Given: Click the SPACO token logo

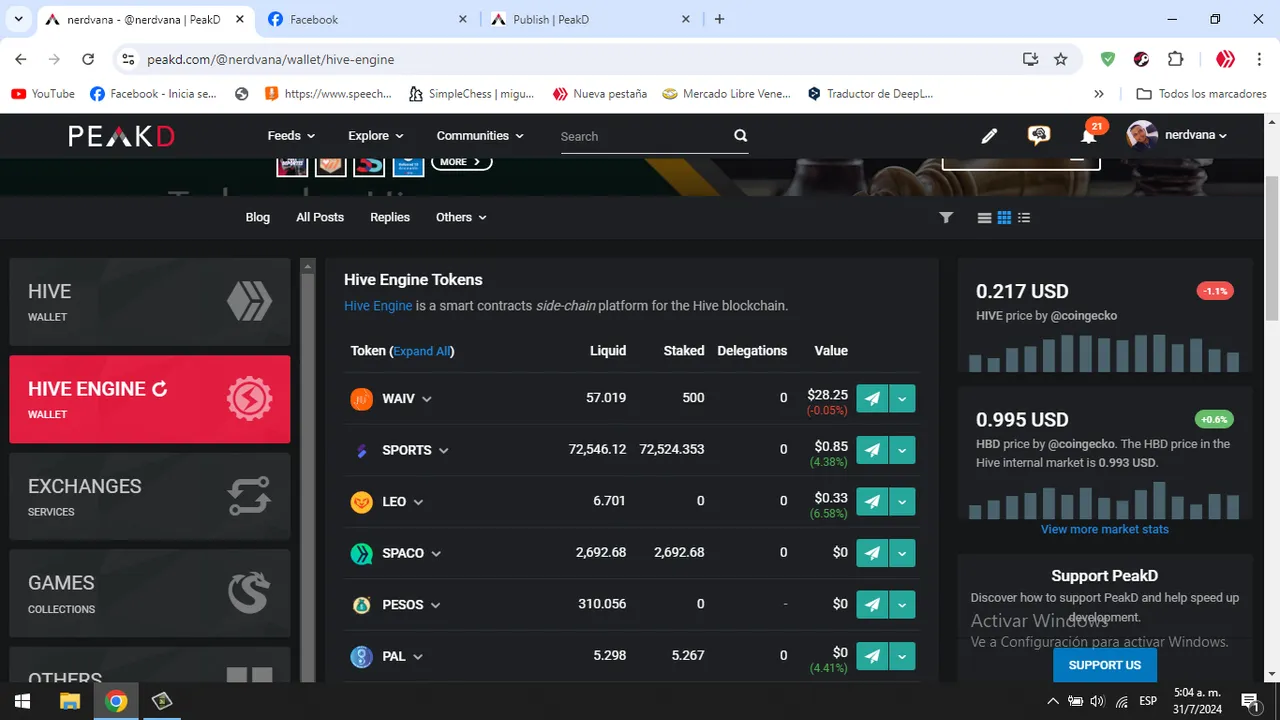Looking at the screenshot, I should point(361,553).
